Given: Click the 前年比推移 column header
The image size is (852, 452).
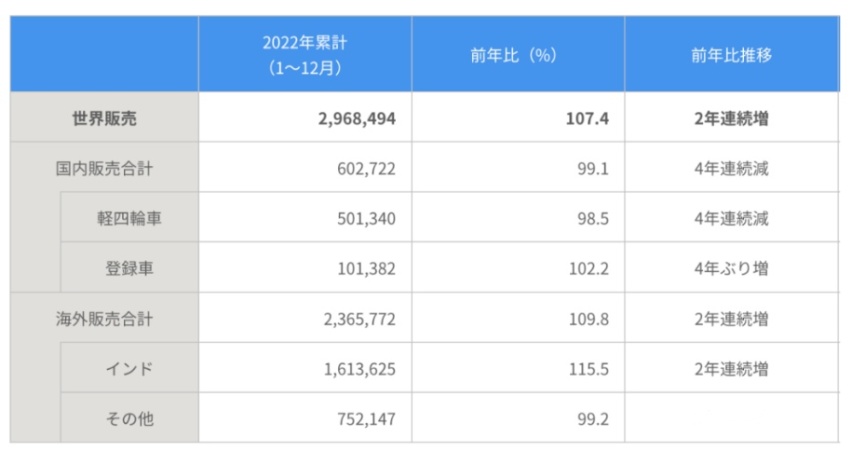Looking at the screenshot, I should coord(731,55).
